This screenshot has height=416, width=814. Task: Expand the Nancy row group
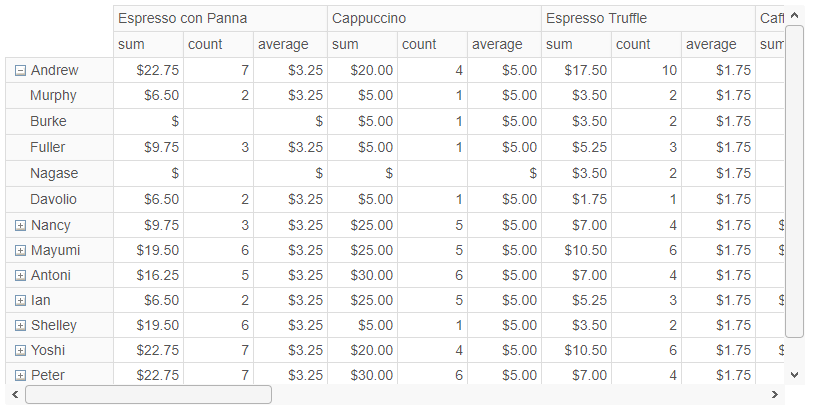[20, 225]
